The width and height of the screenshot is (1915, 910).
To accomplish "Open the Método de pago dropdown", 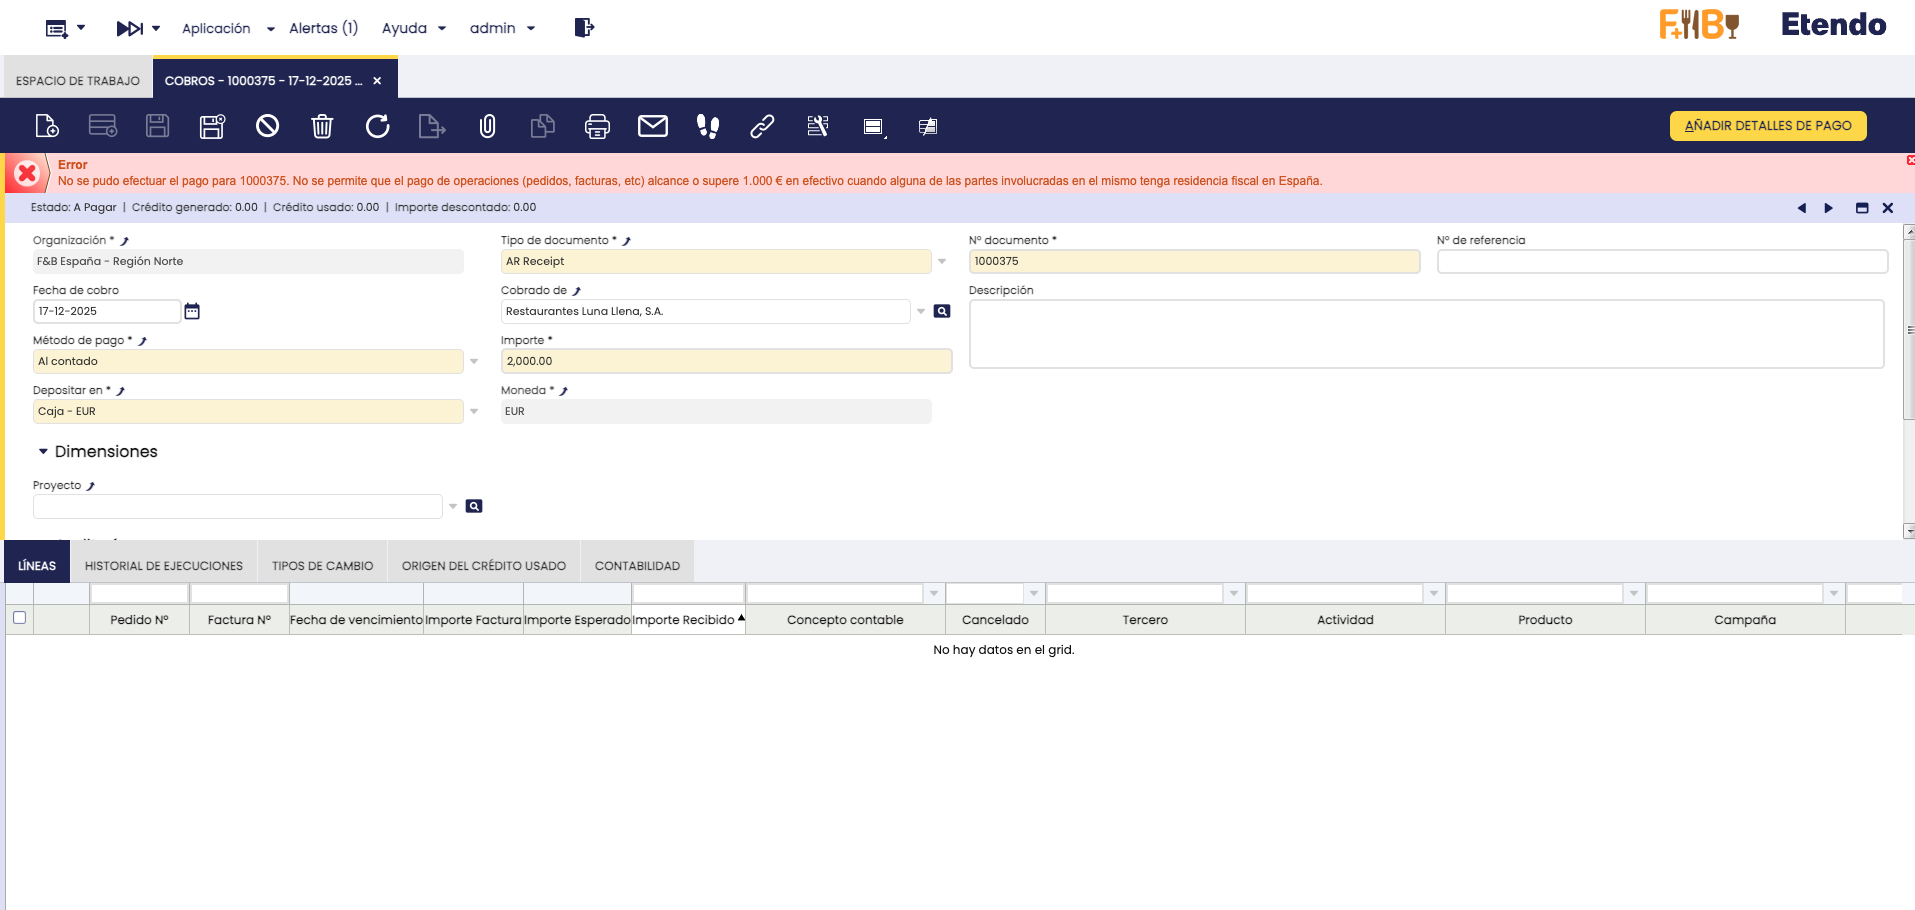I will click(474, 362).
